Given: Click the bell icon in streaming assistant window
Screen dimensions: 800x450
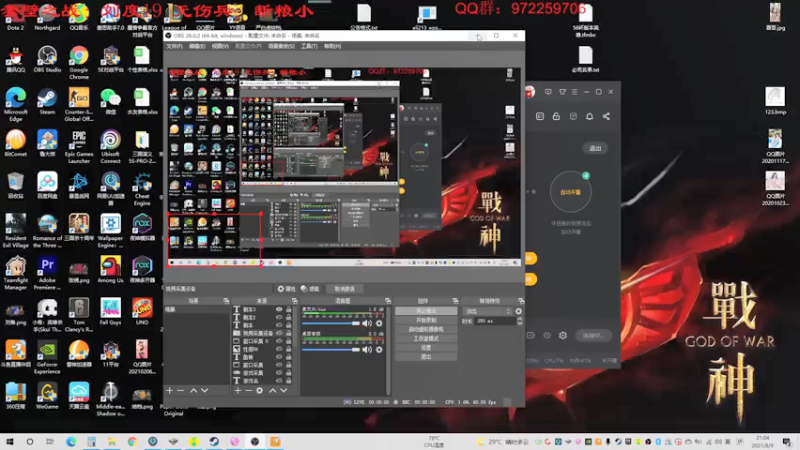Looking at the screenshot, I should [589, 116].
